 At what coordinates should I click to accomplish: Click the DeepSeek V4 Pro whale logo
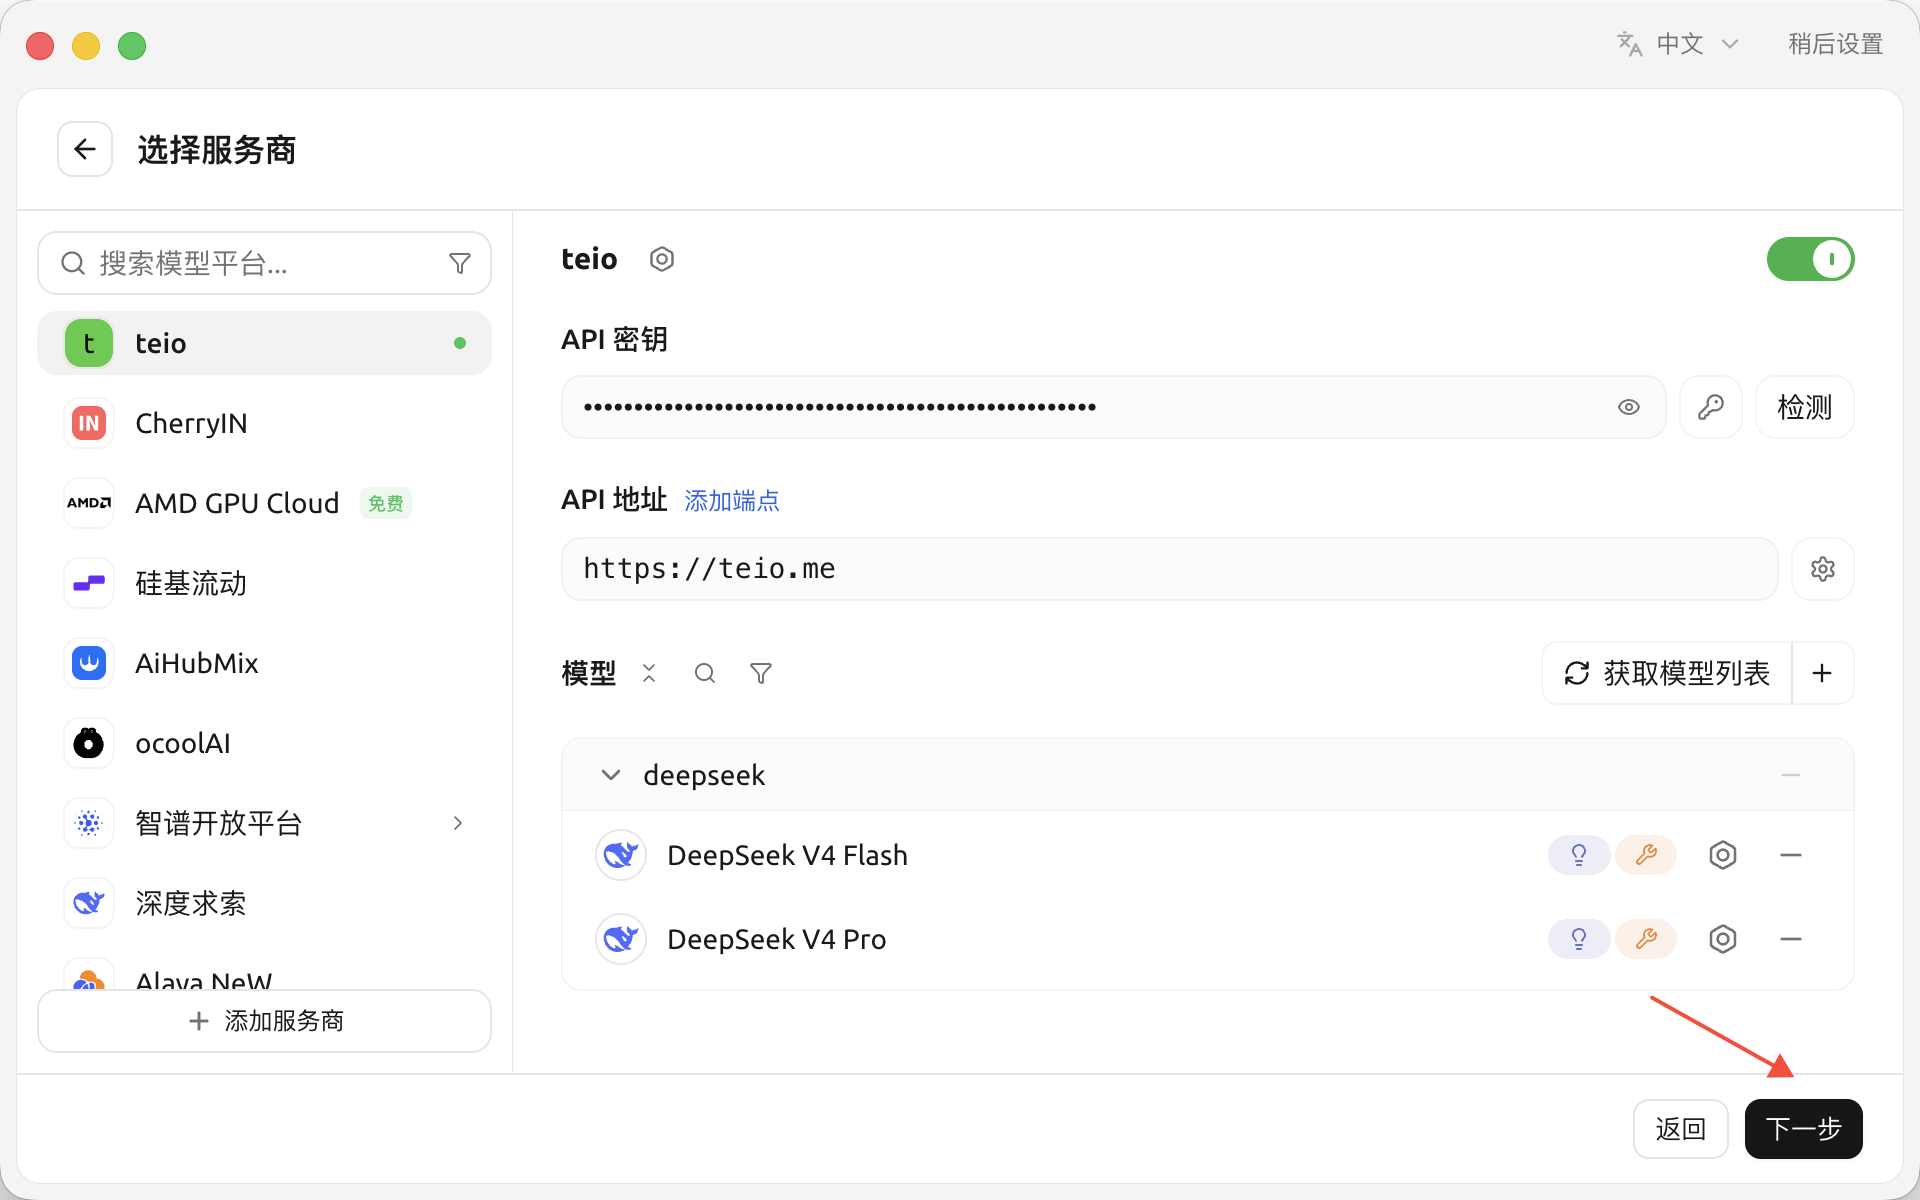[x=621, y=939]
